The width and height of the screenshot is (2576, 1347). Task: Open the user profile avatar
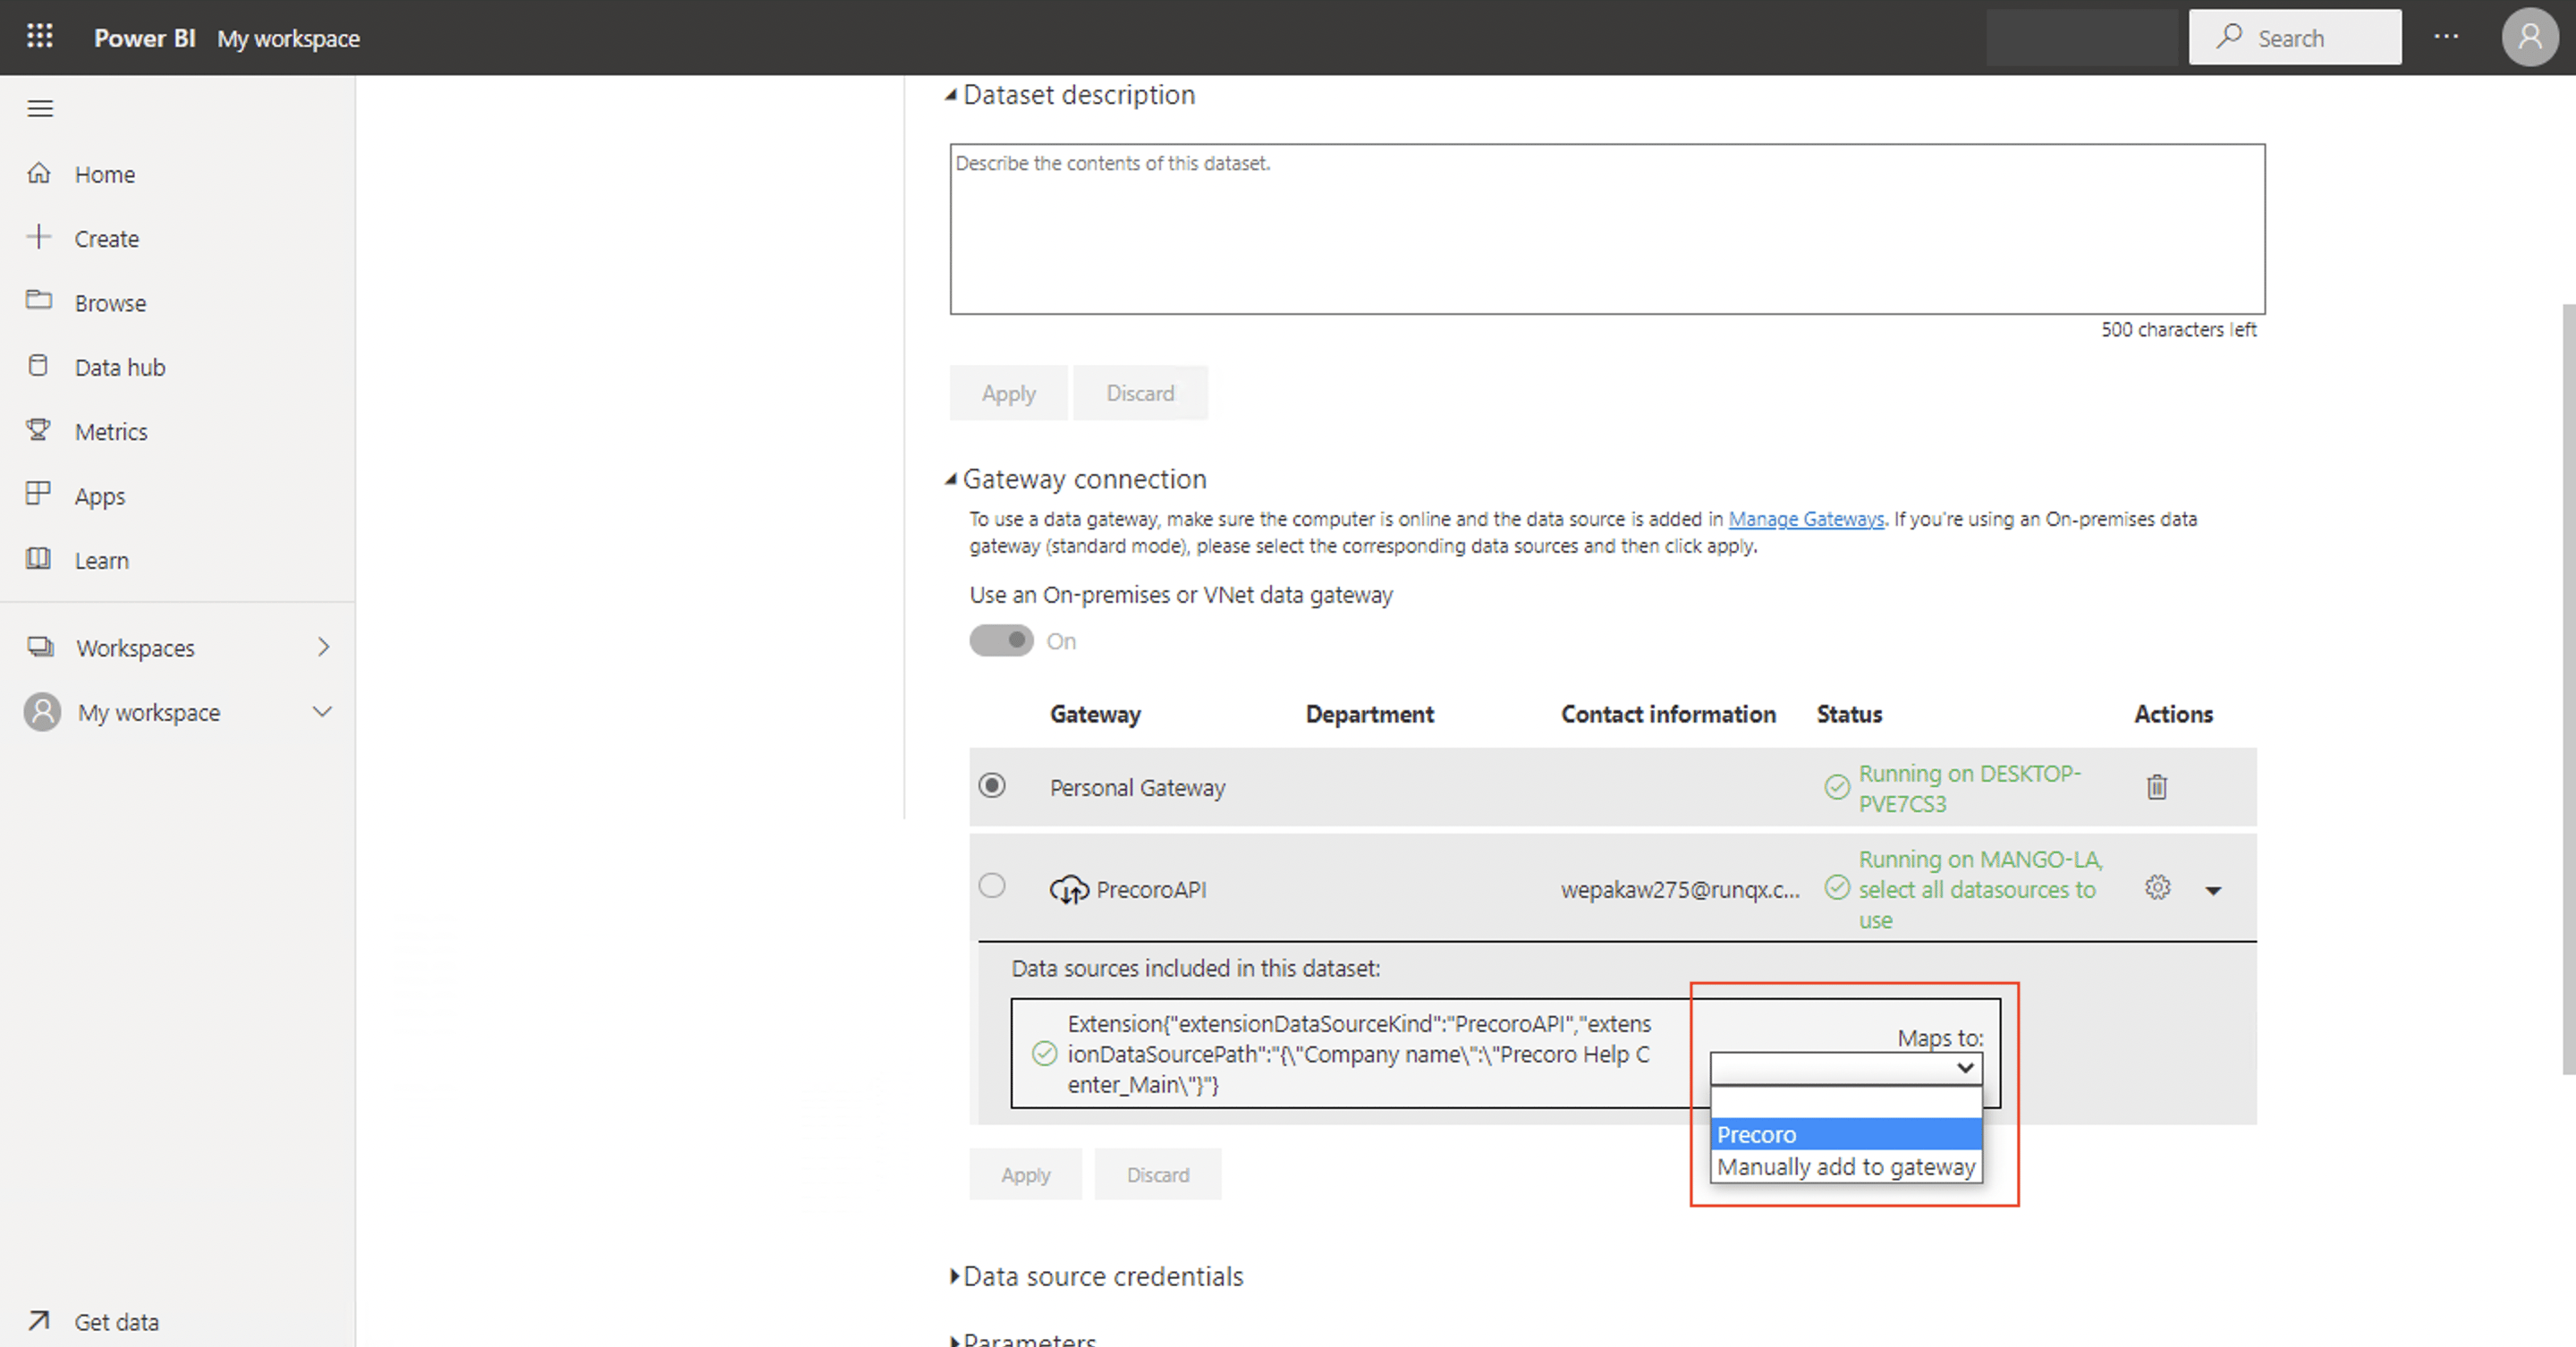2529,37
